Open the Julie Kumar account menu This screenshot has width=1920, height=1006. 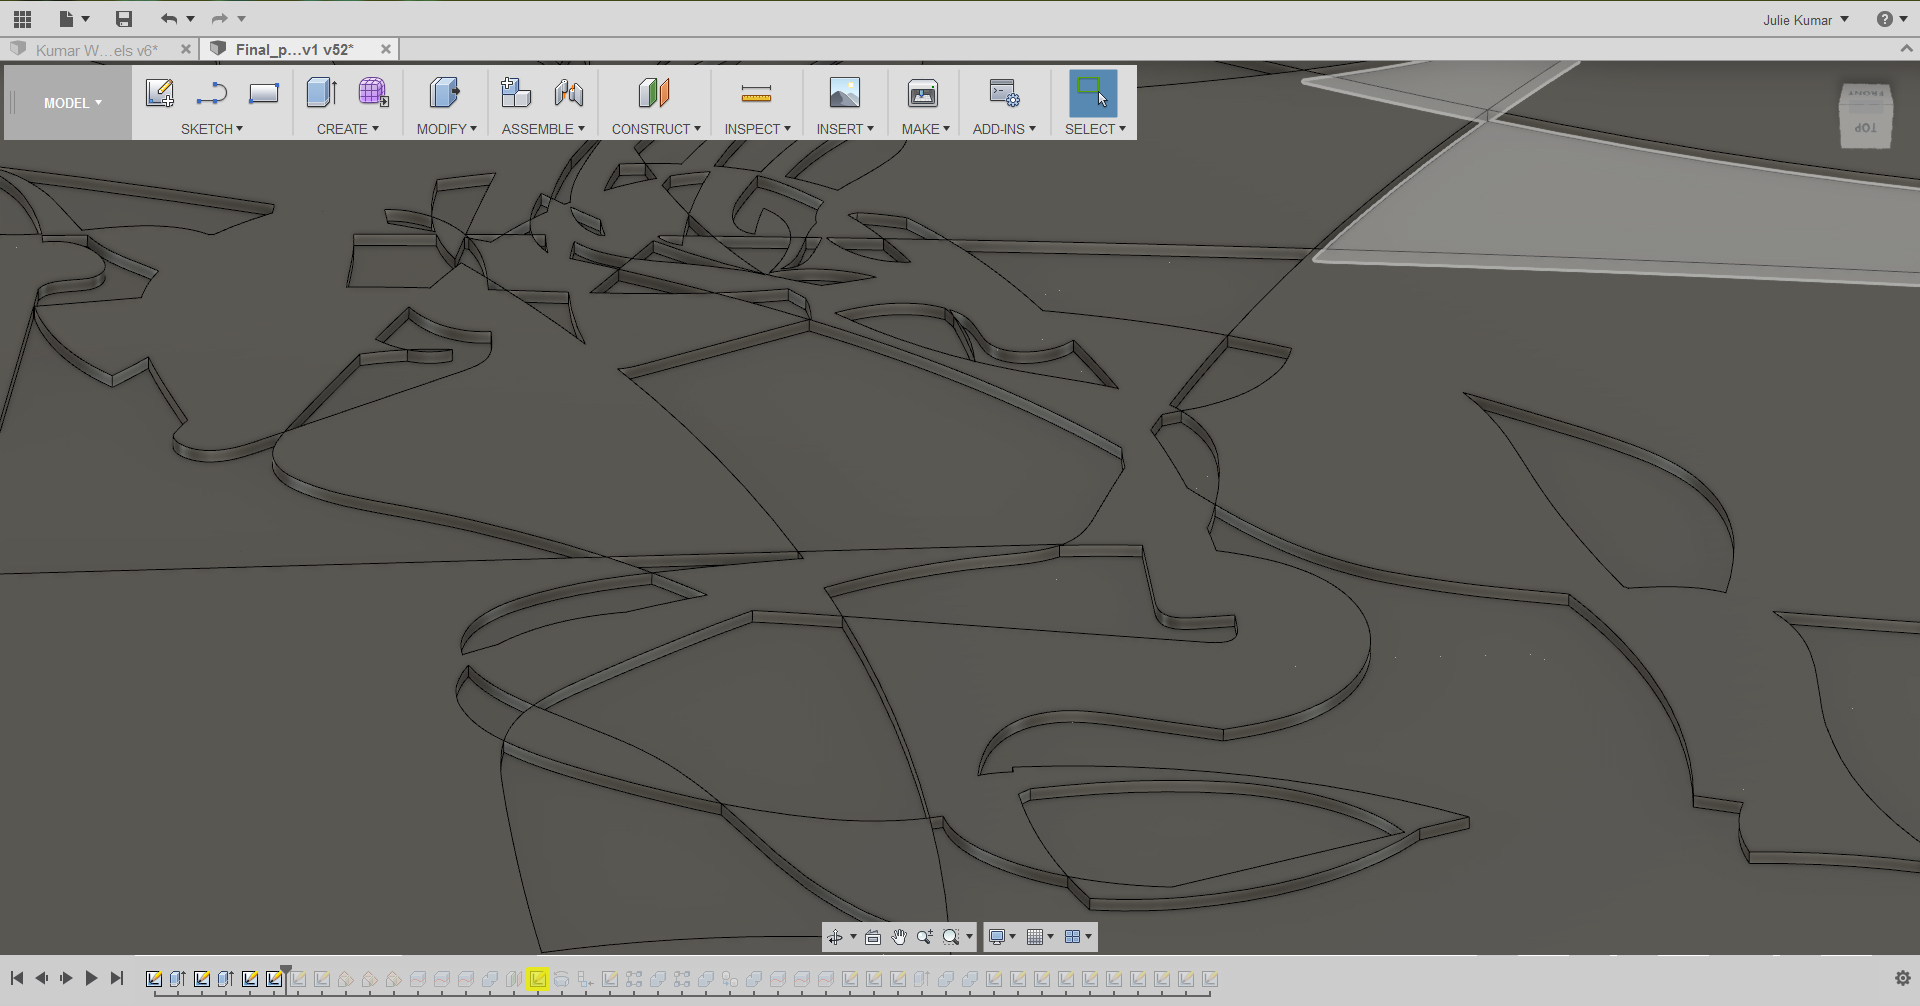point(1805,20)
